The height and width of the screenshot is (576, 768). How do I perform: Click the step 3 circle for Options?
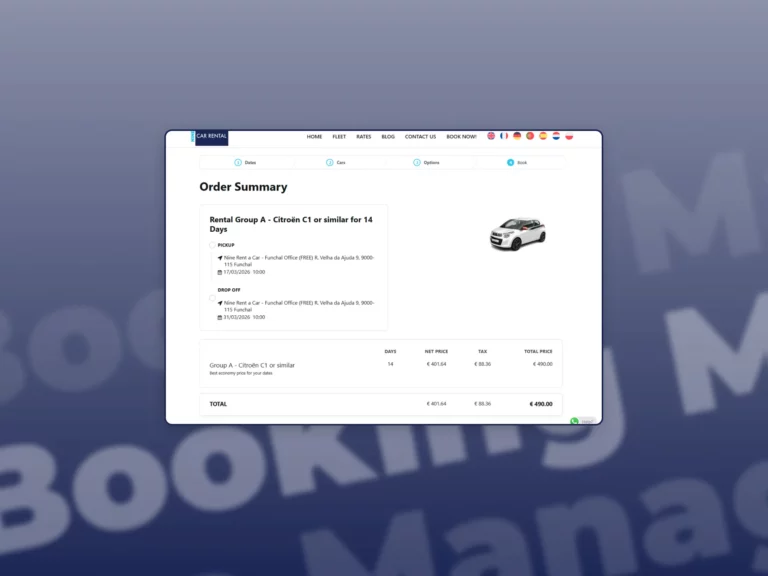[x=417, y=163]
